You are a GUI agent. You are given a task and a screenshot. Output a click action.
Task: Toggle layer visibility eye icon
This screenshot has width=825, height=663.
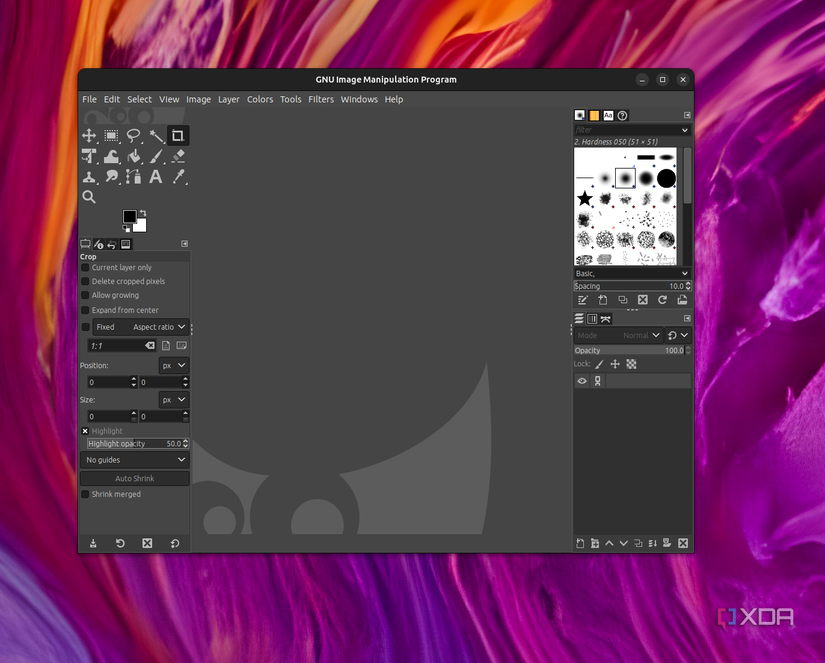(x=582, y=381)
